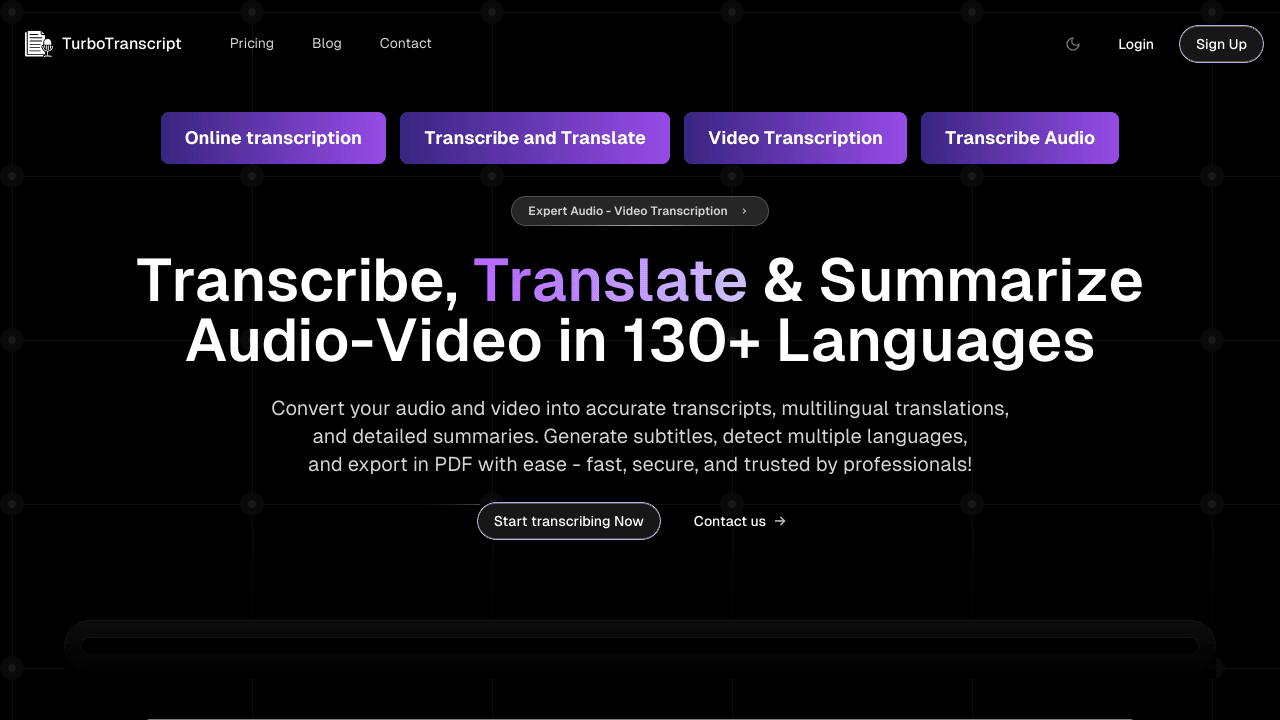Click the arrow icon next to Contact us

click(780, 521)
